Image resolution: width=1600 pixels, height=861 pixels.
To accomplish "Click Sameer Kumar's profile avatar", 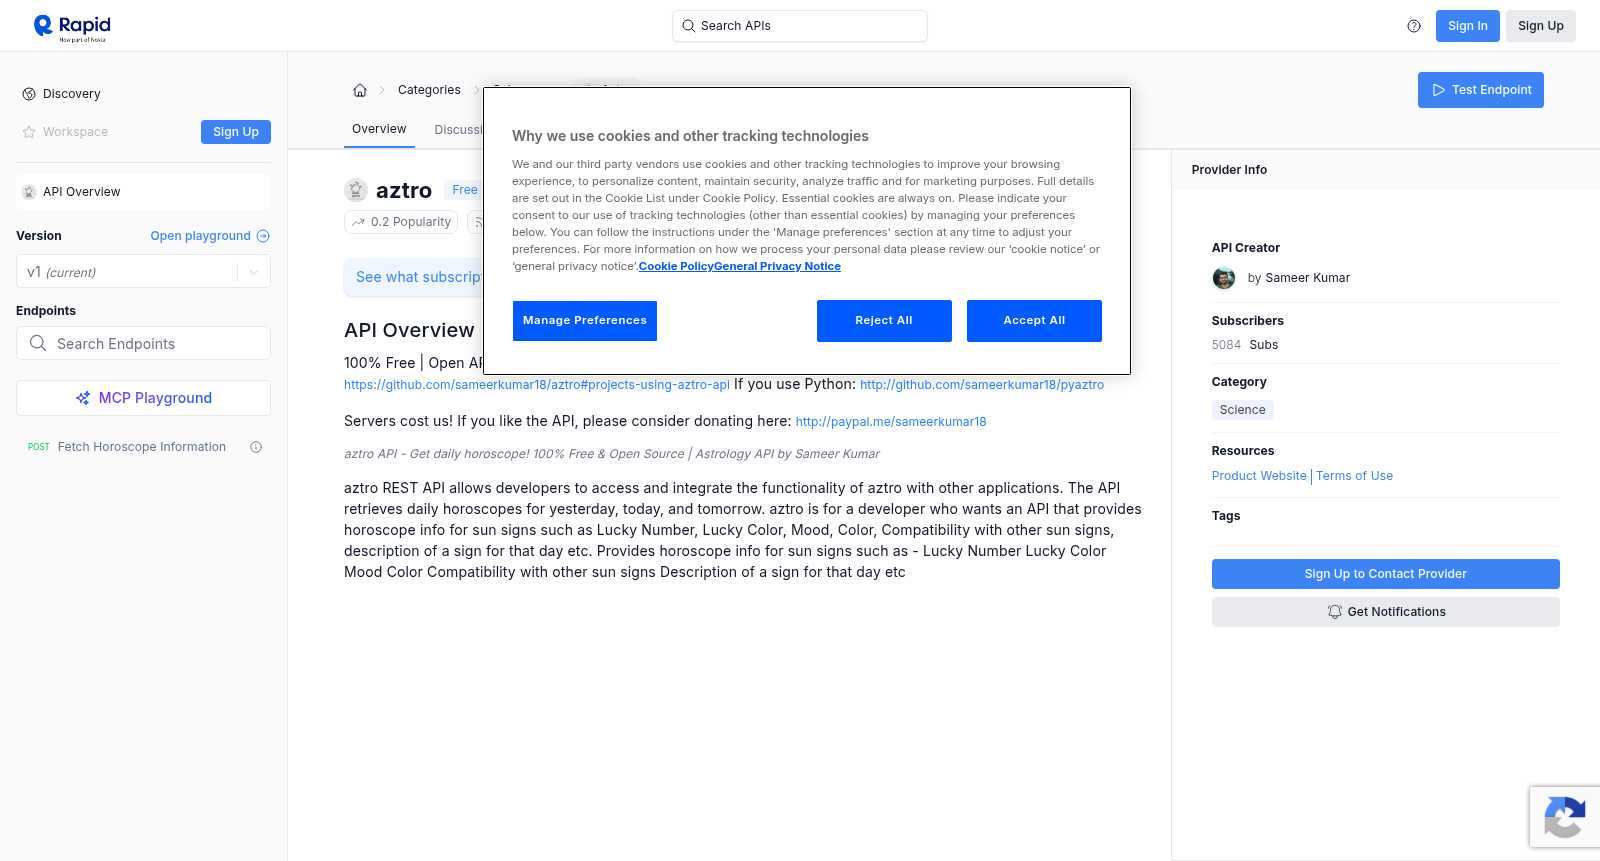I will point(1224,278).
